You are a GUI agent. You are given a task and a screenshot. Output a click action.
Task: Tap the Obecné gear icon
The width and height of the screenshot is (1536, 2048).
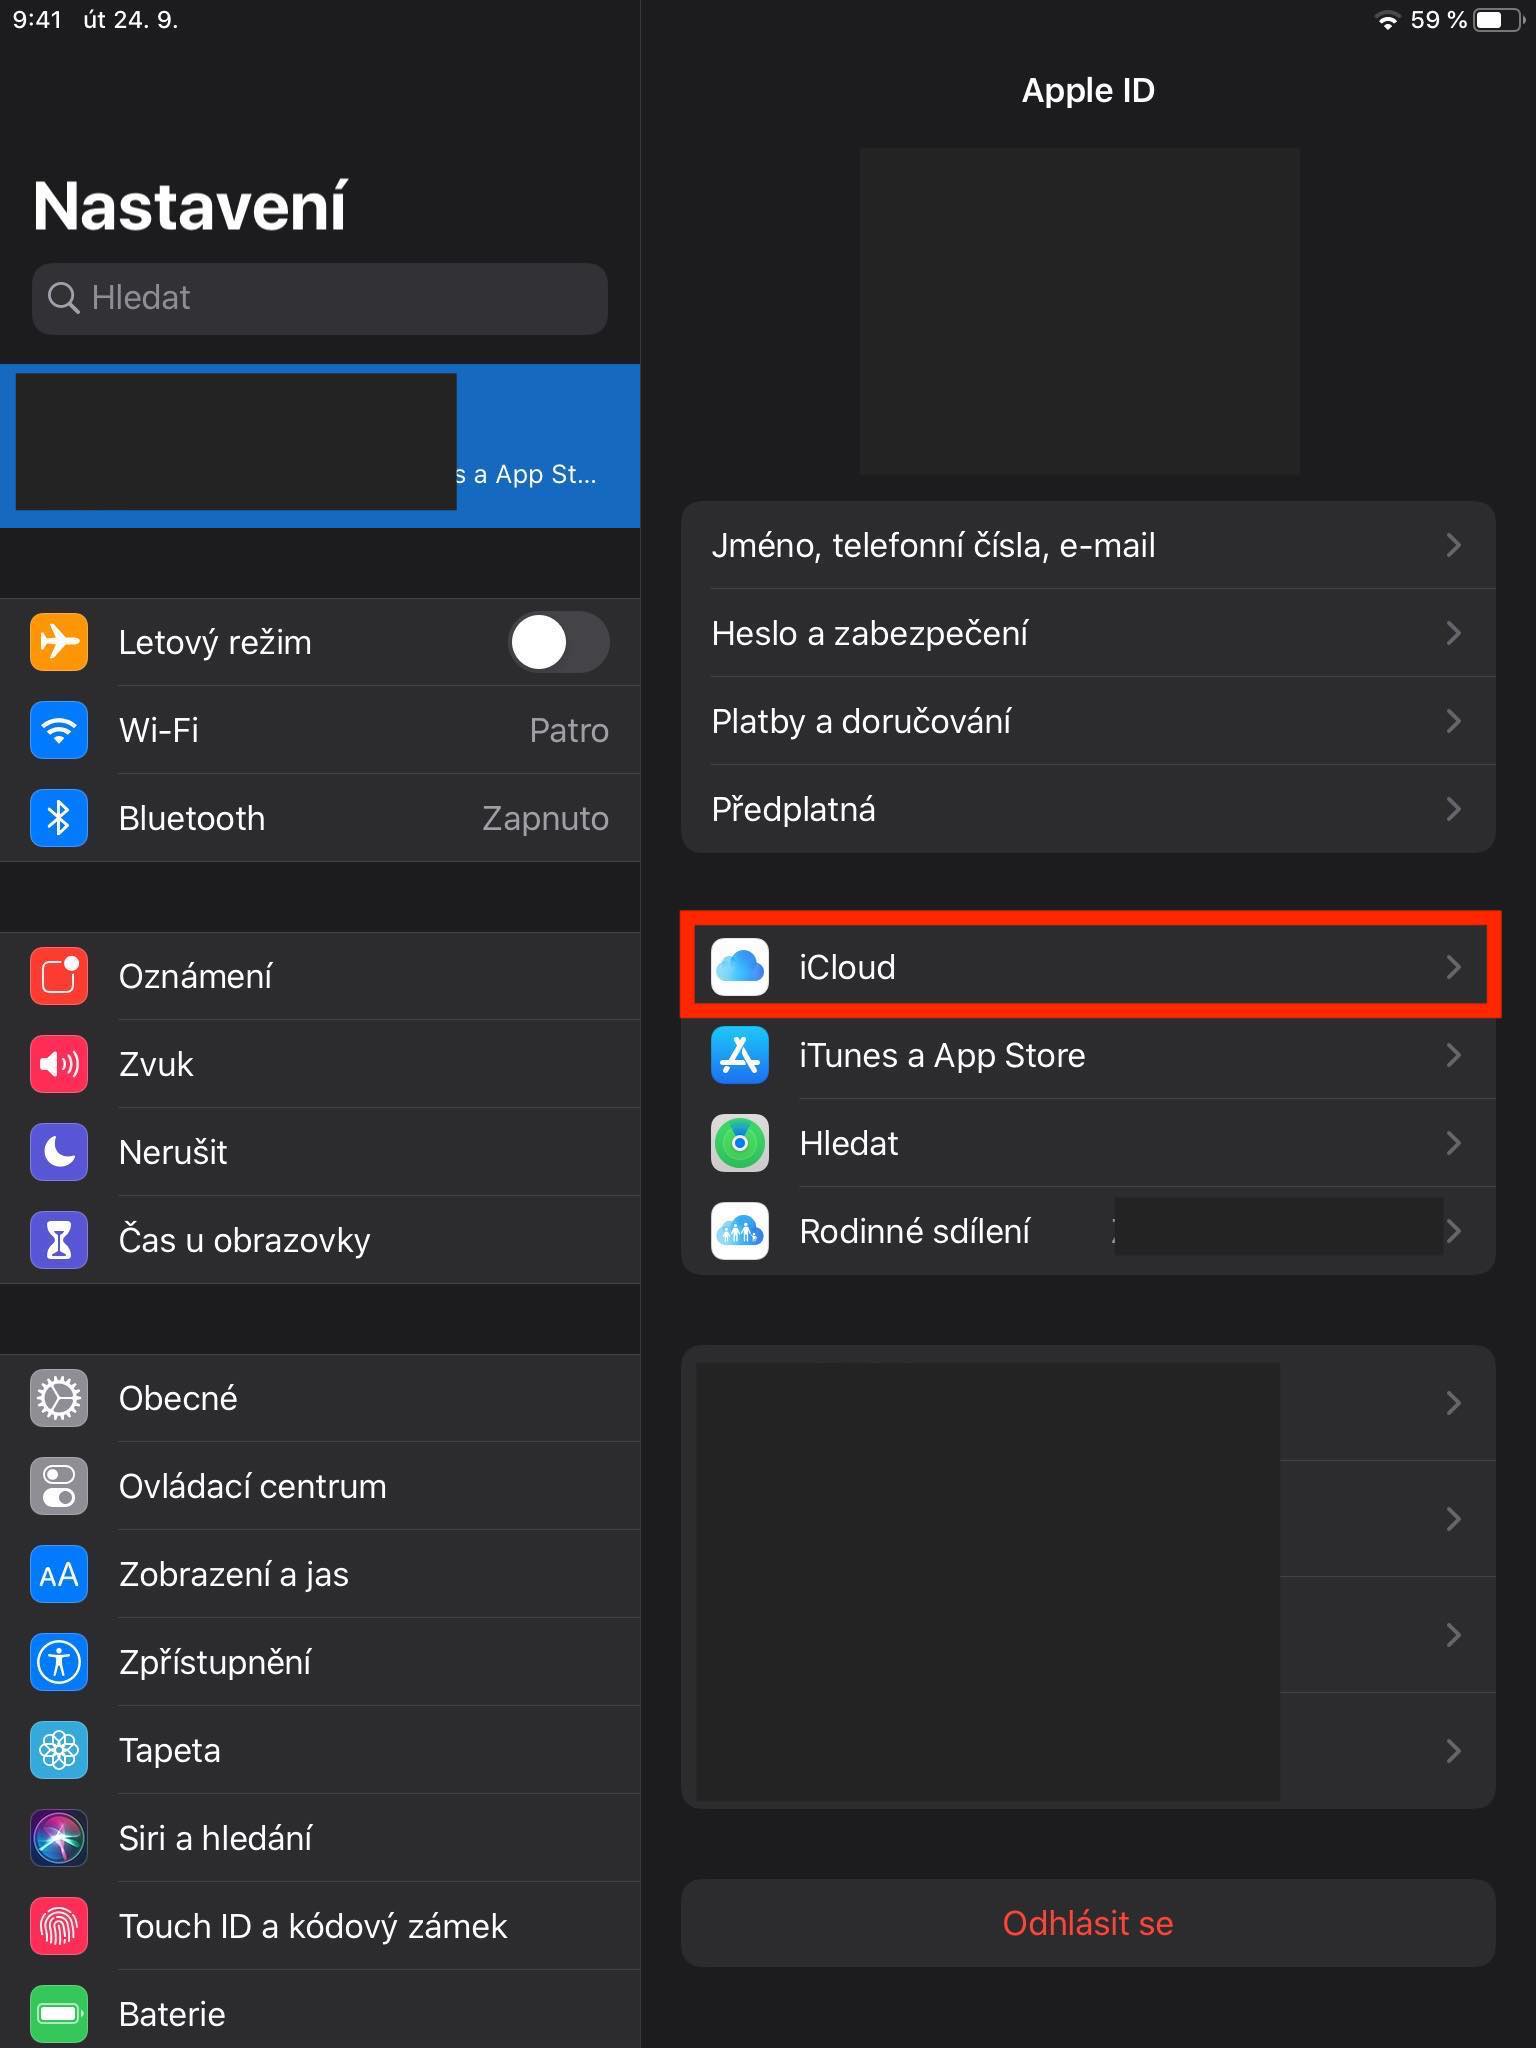click(x=59, y=1397)
